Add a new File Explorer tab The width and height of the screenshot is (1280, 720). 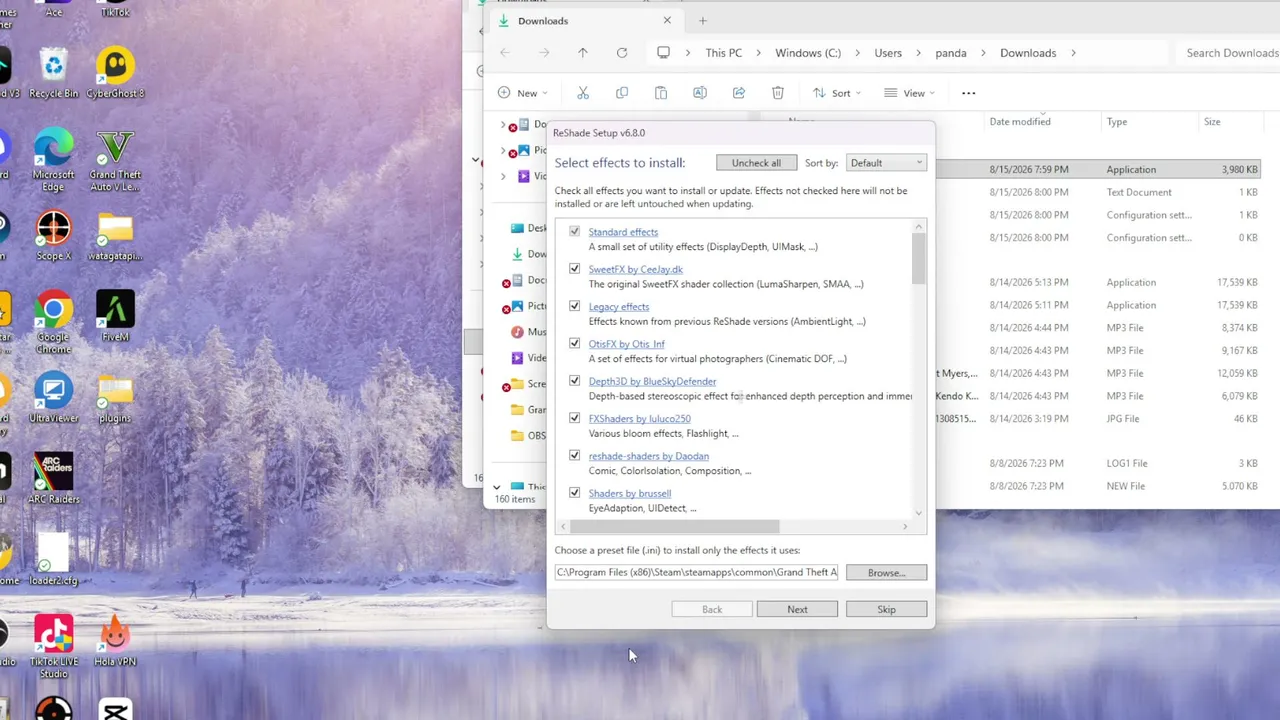click(x=702, y=21)
